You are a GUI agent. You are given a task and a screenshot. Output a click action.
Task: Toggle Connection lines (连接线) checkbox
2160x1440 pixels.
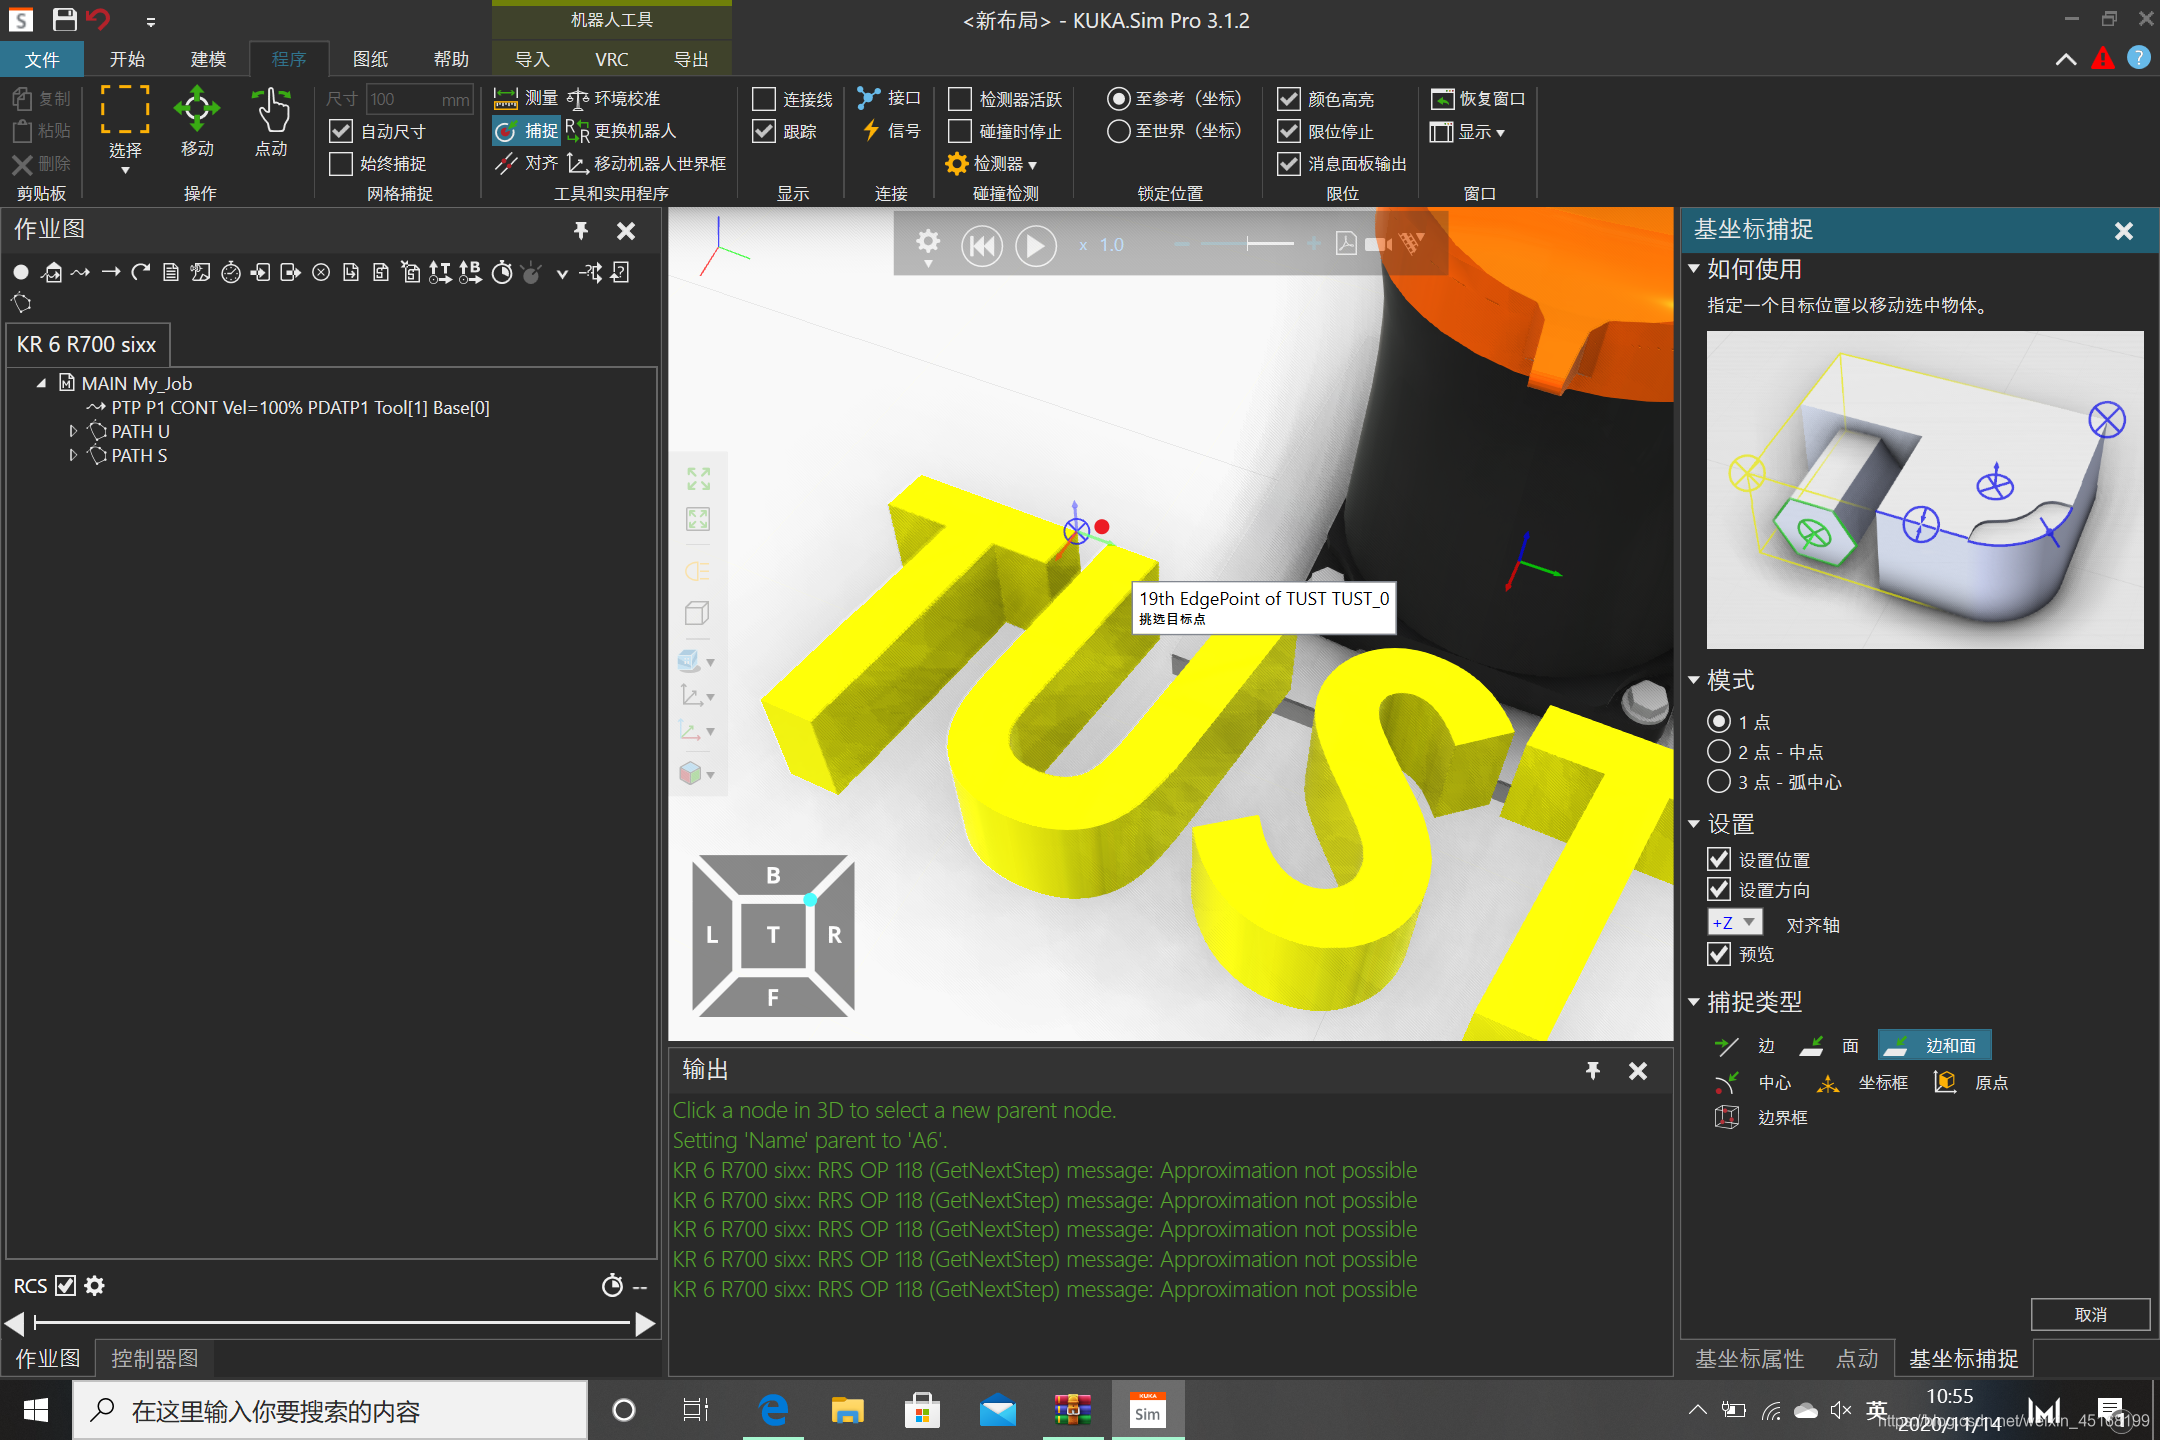pos(764,99)
